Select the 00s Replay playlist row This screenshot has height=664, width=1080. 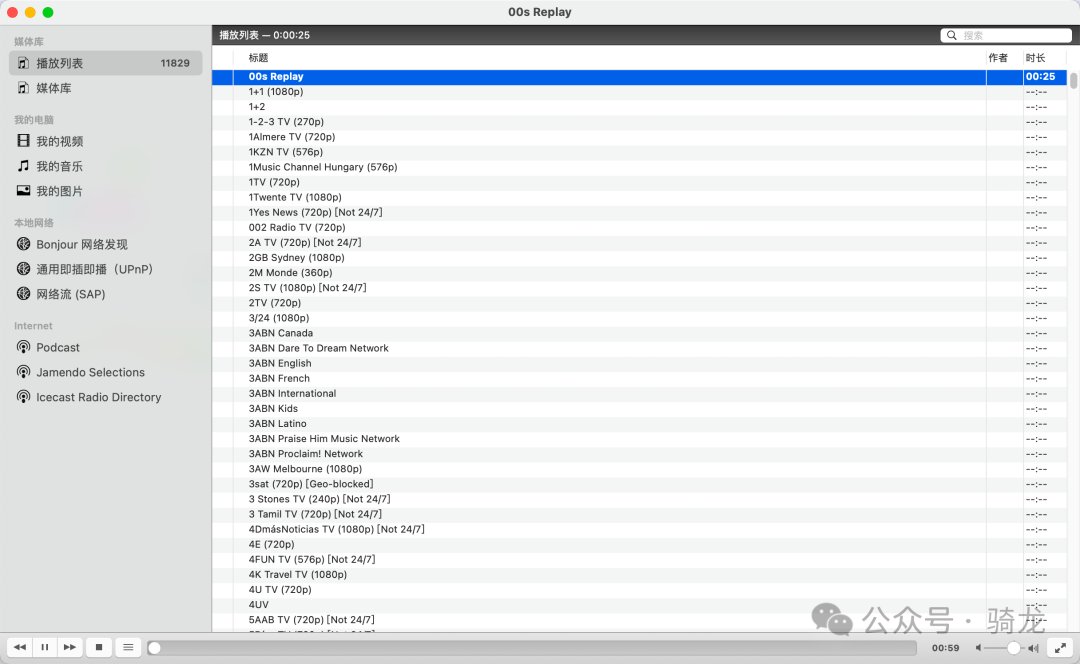coord(640,76)
